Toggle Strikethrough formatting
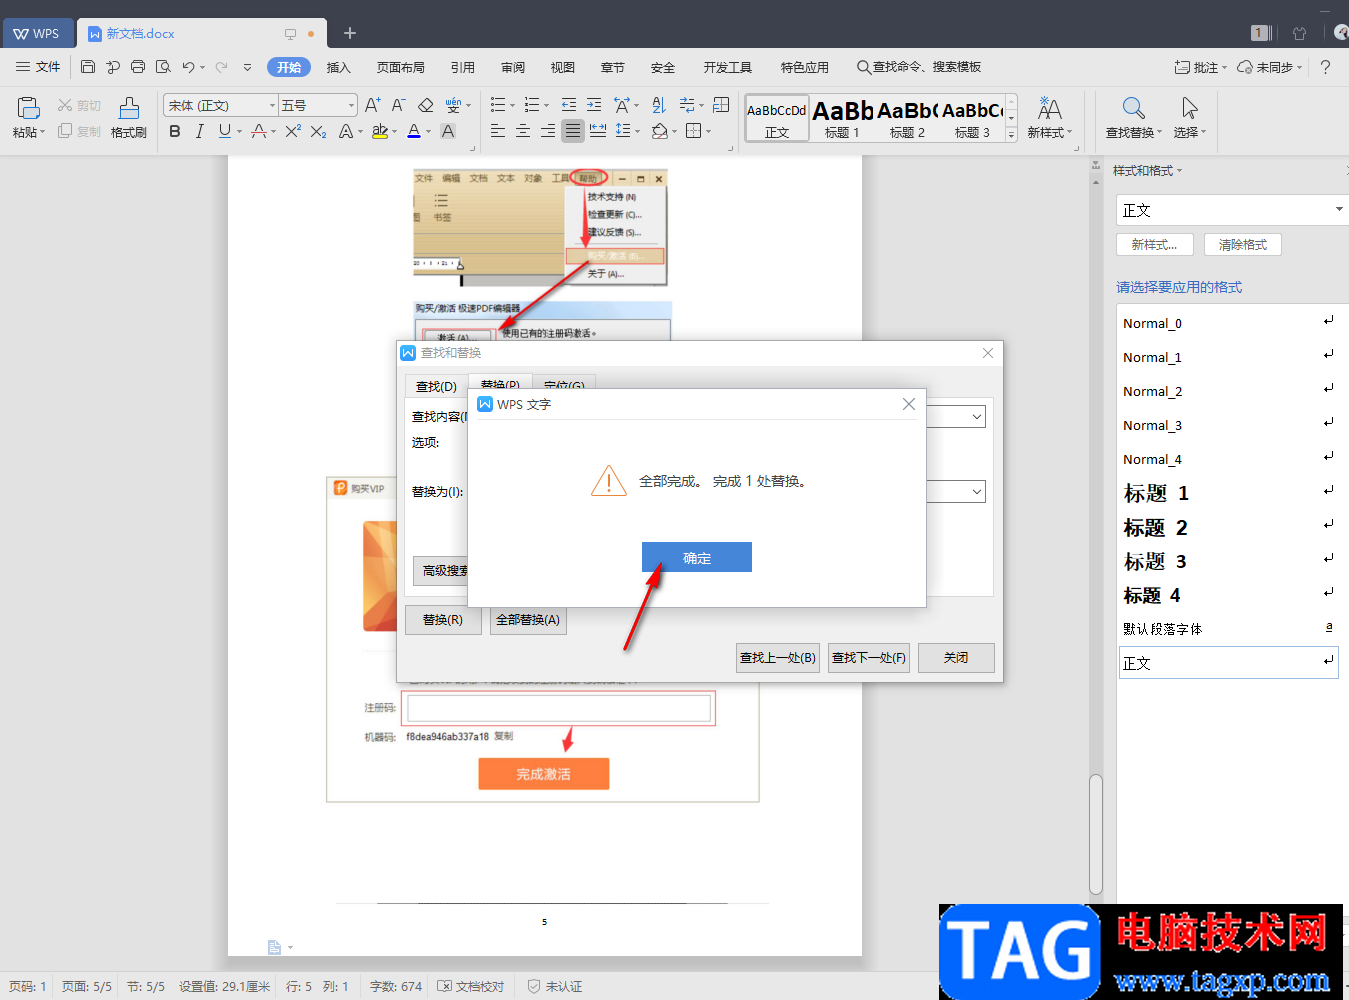 click(259, 131)
